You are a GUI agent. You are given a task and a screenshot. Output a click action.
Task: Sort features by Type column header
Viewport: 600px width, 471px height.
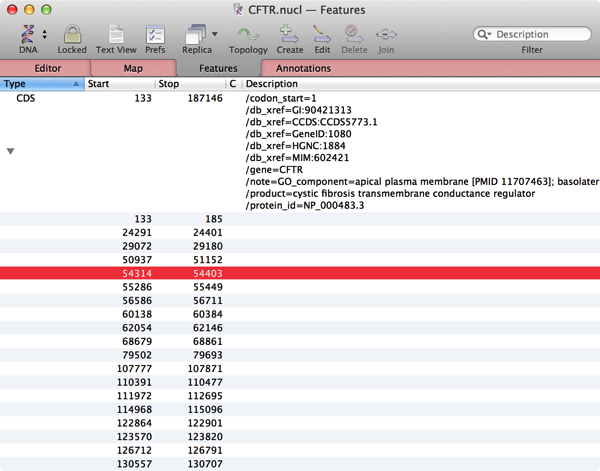40,84
